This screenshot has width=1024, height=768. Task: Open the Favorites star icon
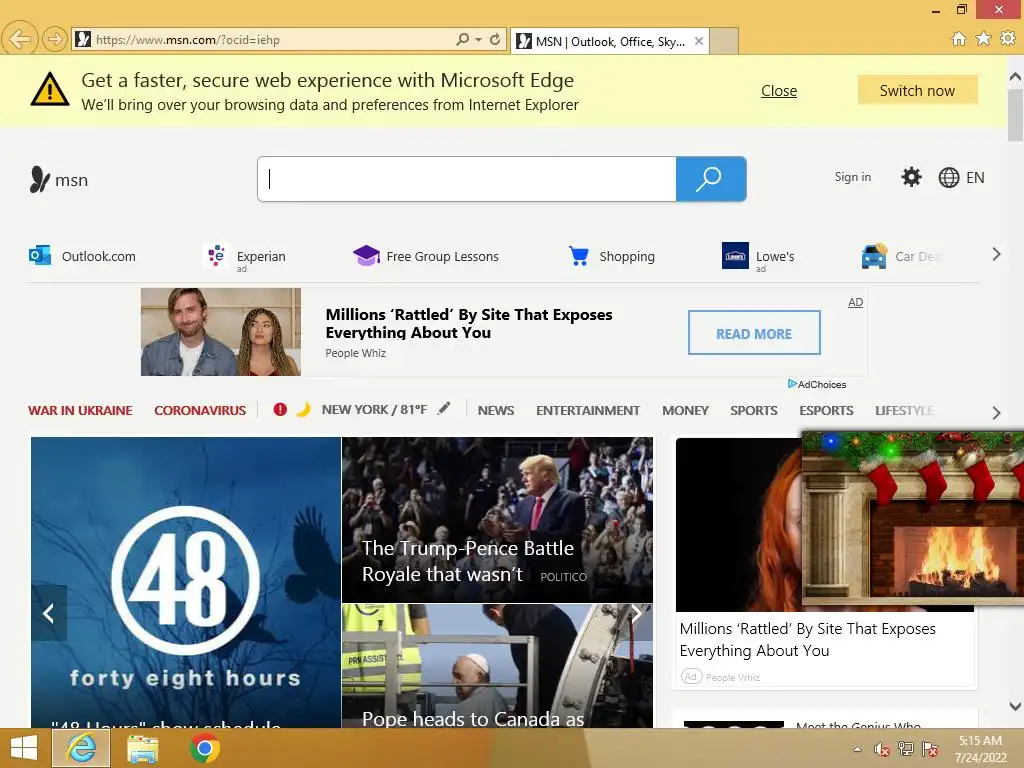pos(983,39)
